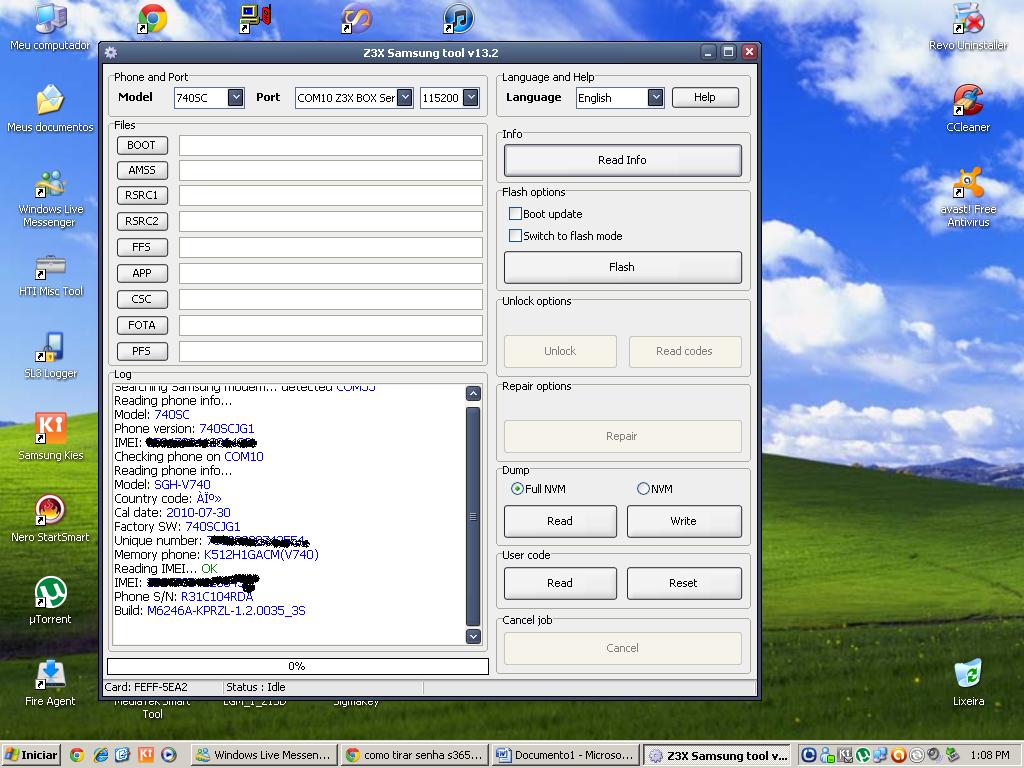Open the computer and red phone desktop shortcut

[x=255, y=19]
